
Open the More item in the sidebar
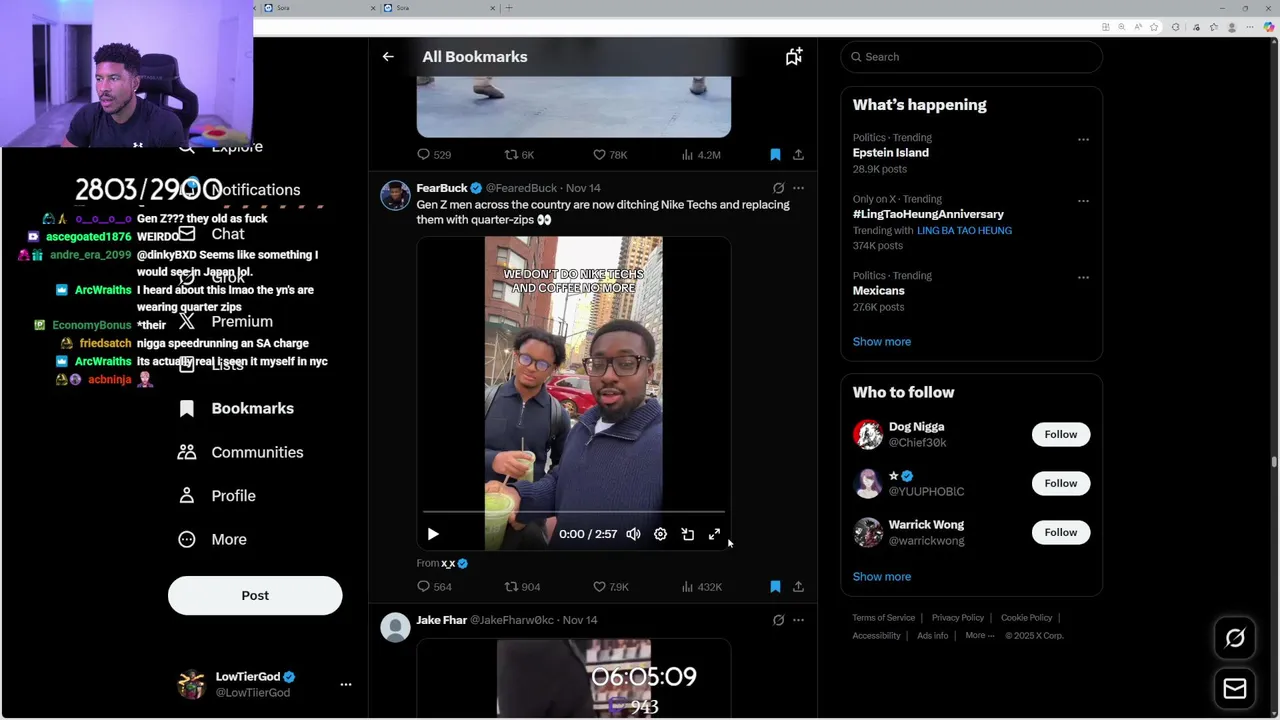(212, 540)
